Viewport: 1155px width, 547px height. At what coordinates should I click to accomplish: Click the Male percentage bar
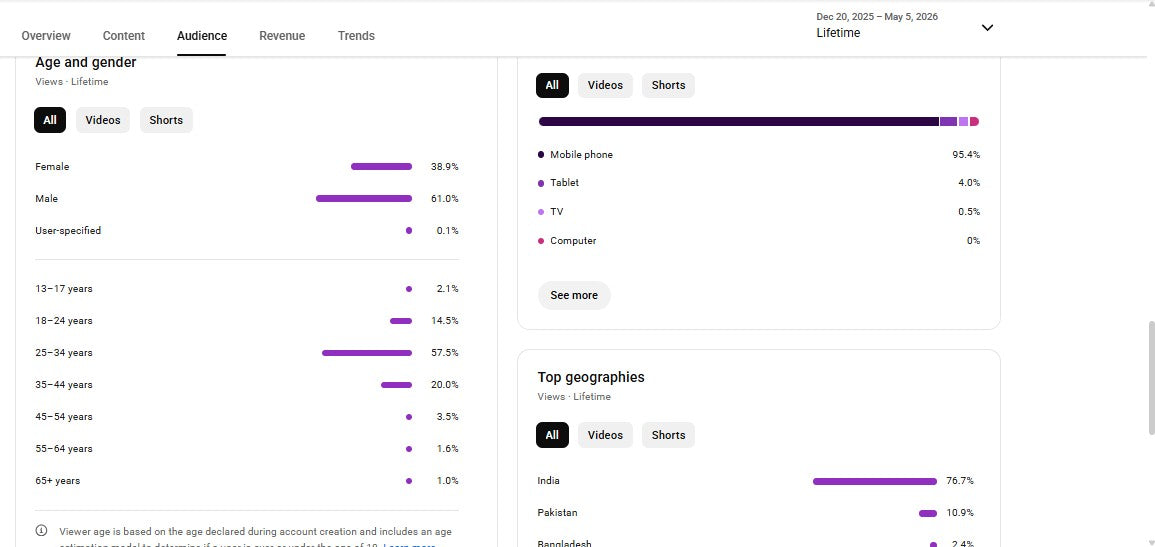[x=364, y=199]
